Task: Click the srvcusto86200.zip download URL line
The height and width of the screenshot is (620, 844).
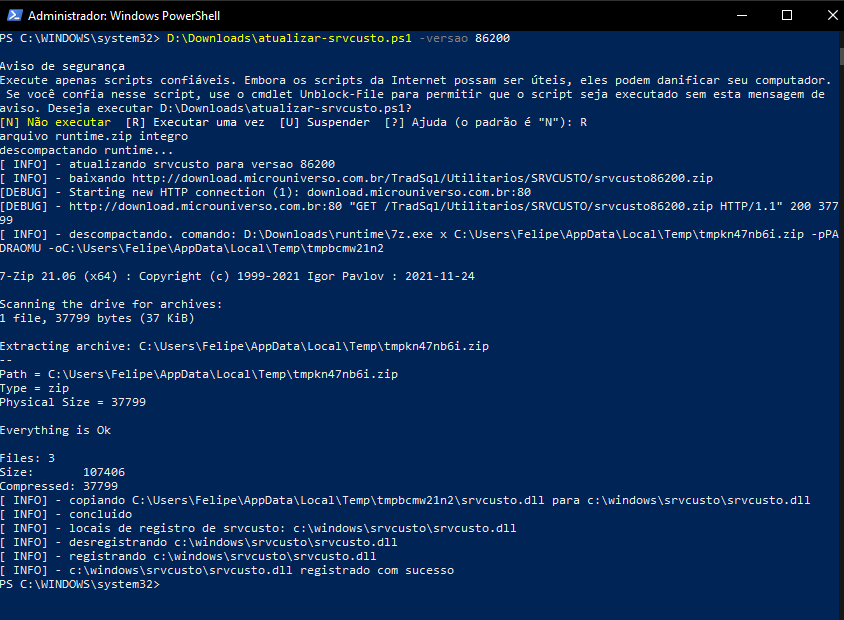Action: click(x=356, y=178)
